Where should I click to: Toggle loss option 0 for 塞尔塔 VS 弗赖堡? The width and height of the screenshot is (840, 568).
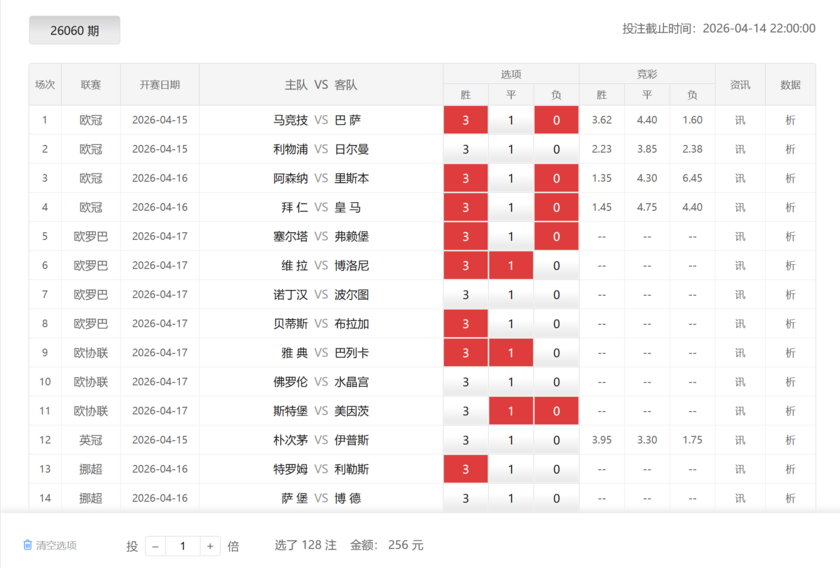tap(556, 236)
